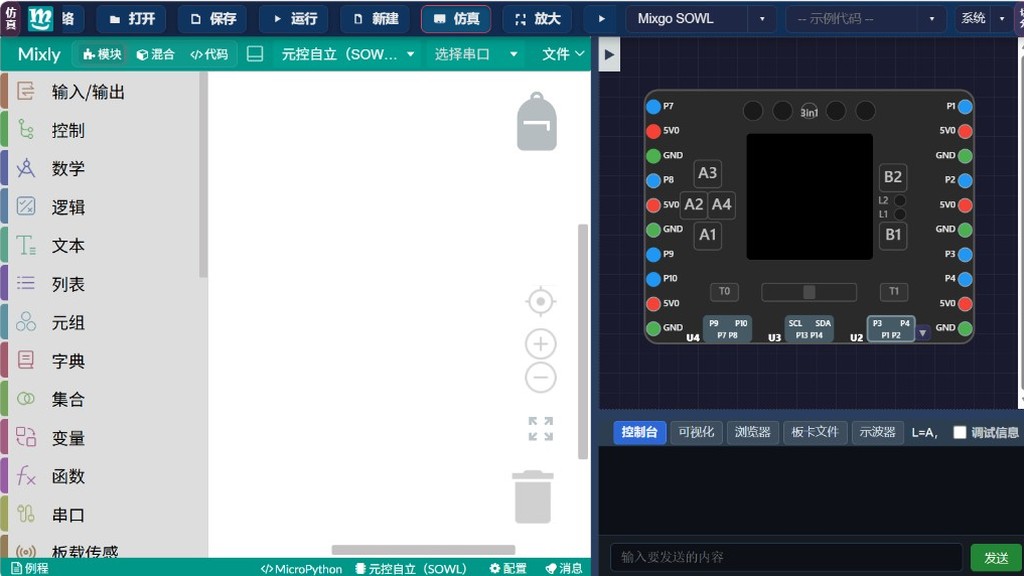Image resolution: width=1024 pixels, height=576 pixels.
Task: Click the 保存 button
Action: click(212, 19)
